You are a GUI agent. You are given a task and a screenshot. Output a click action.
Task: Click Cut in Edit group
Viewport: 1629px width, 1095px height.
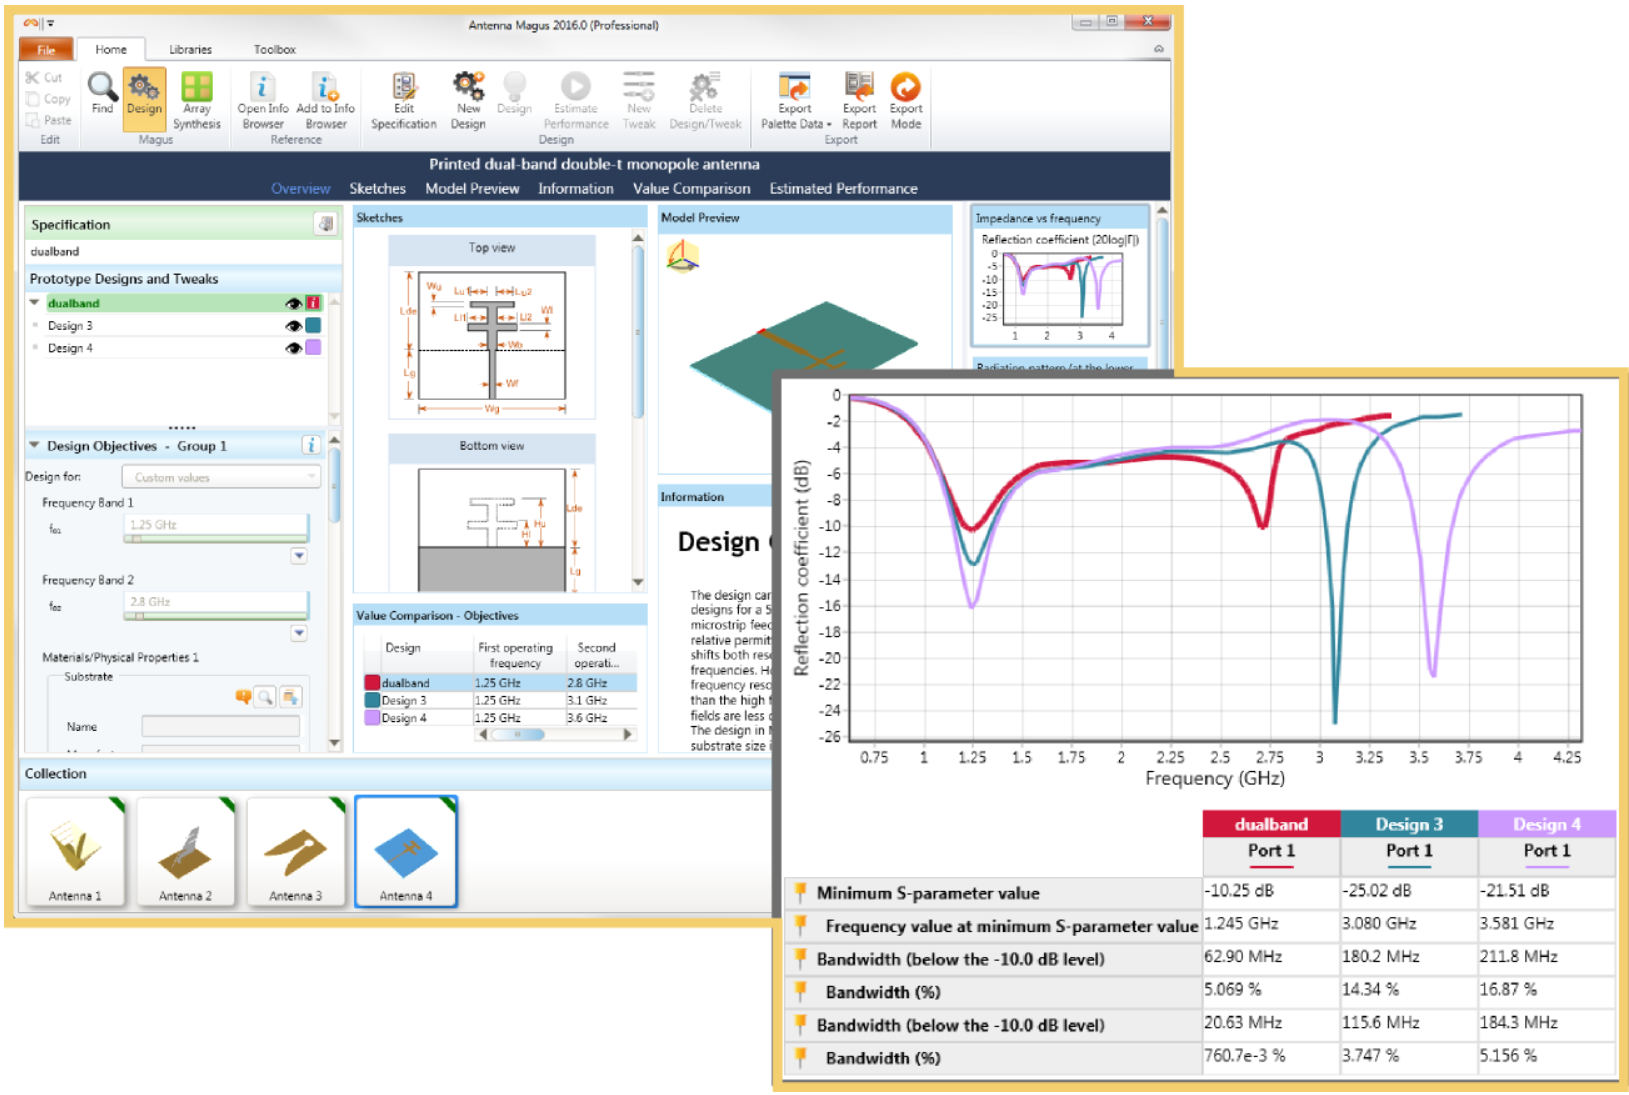44,77
